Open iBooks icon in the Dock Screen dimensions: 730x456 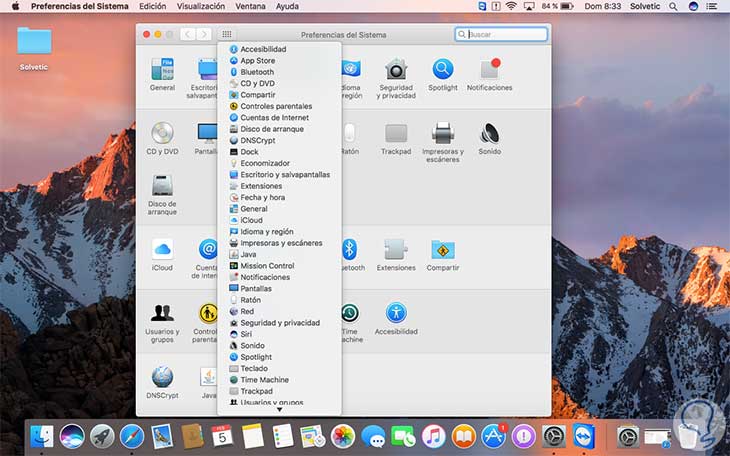pyautogui.click(x=463, y=436)
